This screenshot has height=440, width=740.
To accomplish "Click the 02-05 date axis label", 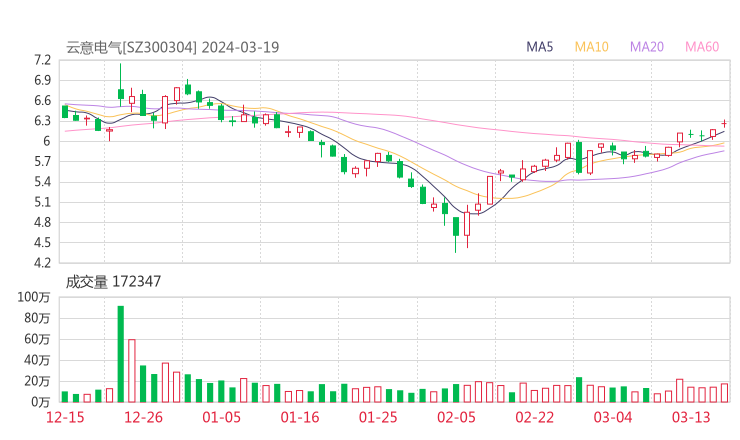I will point(456,417).
